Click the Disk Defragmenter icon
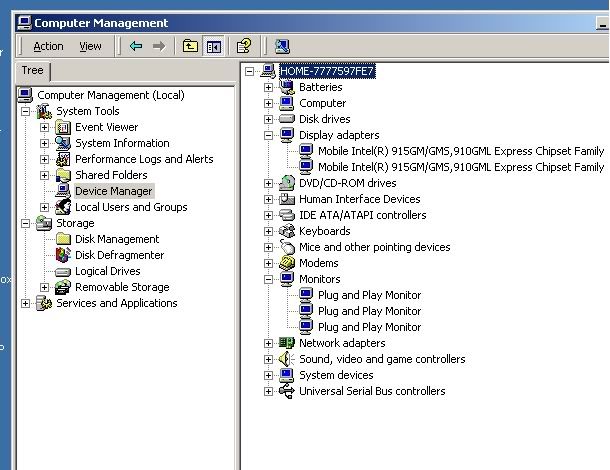Viewport: 610px width, 470px height. point(63,255)
